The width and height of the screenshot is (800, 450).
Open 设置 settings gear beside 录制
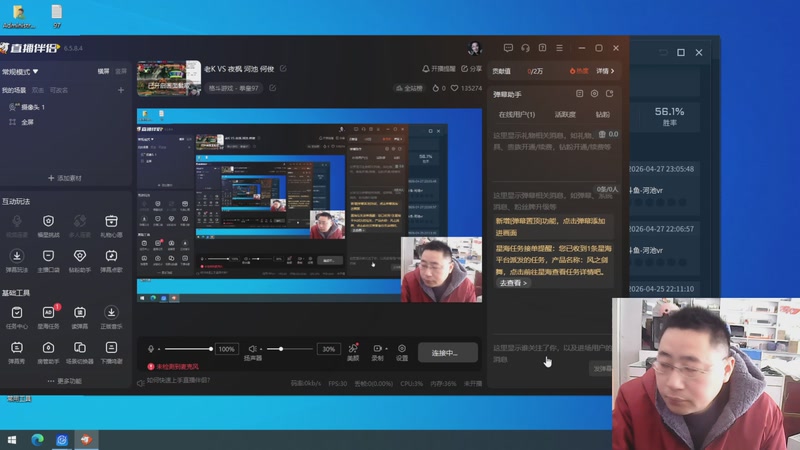[x=402, y=352]
